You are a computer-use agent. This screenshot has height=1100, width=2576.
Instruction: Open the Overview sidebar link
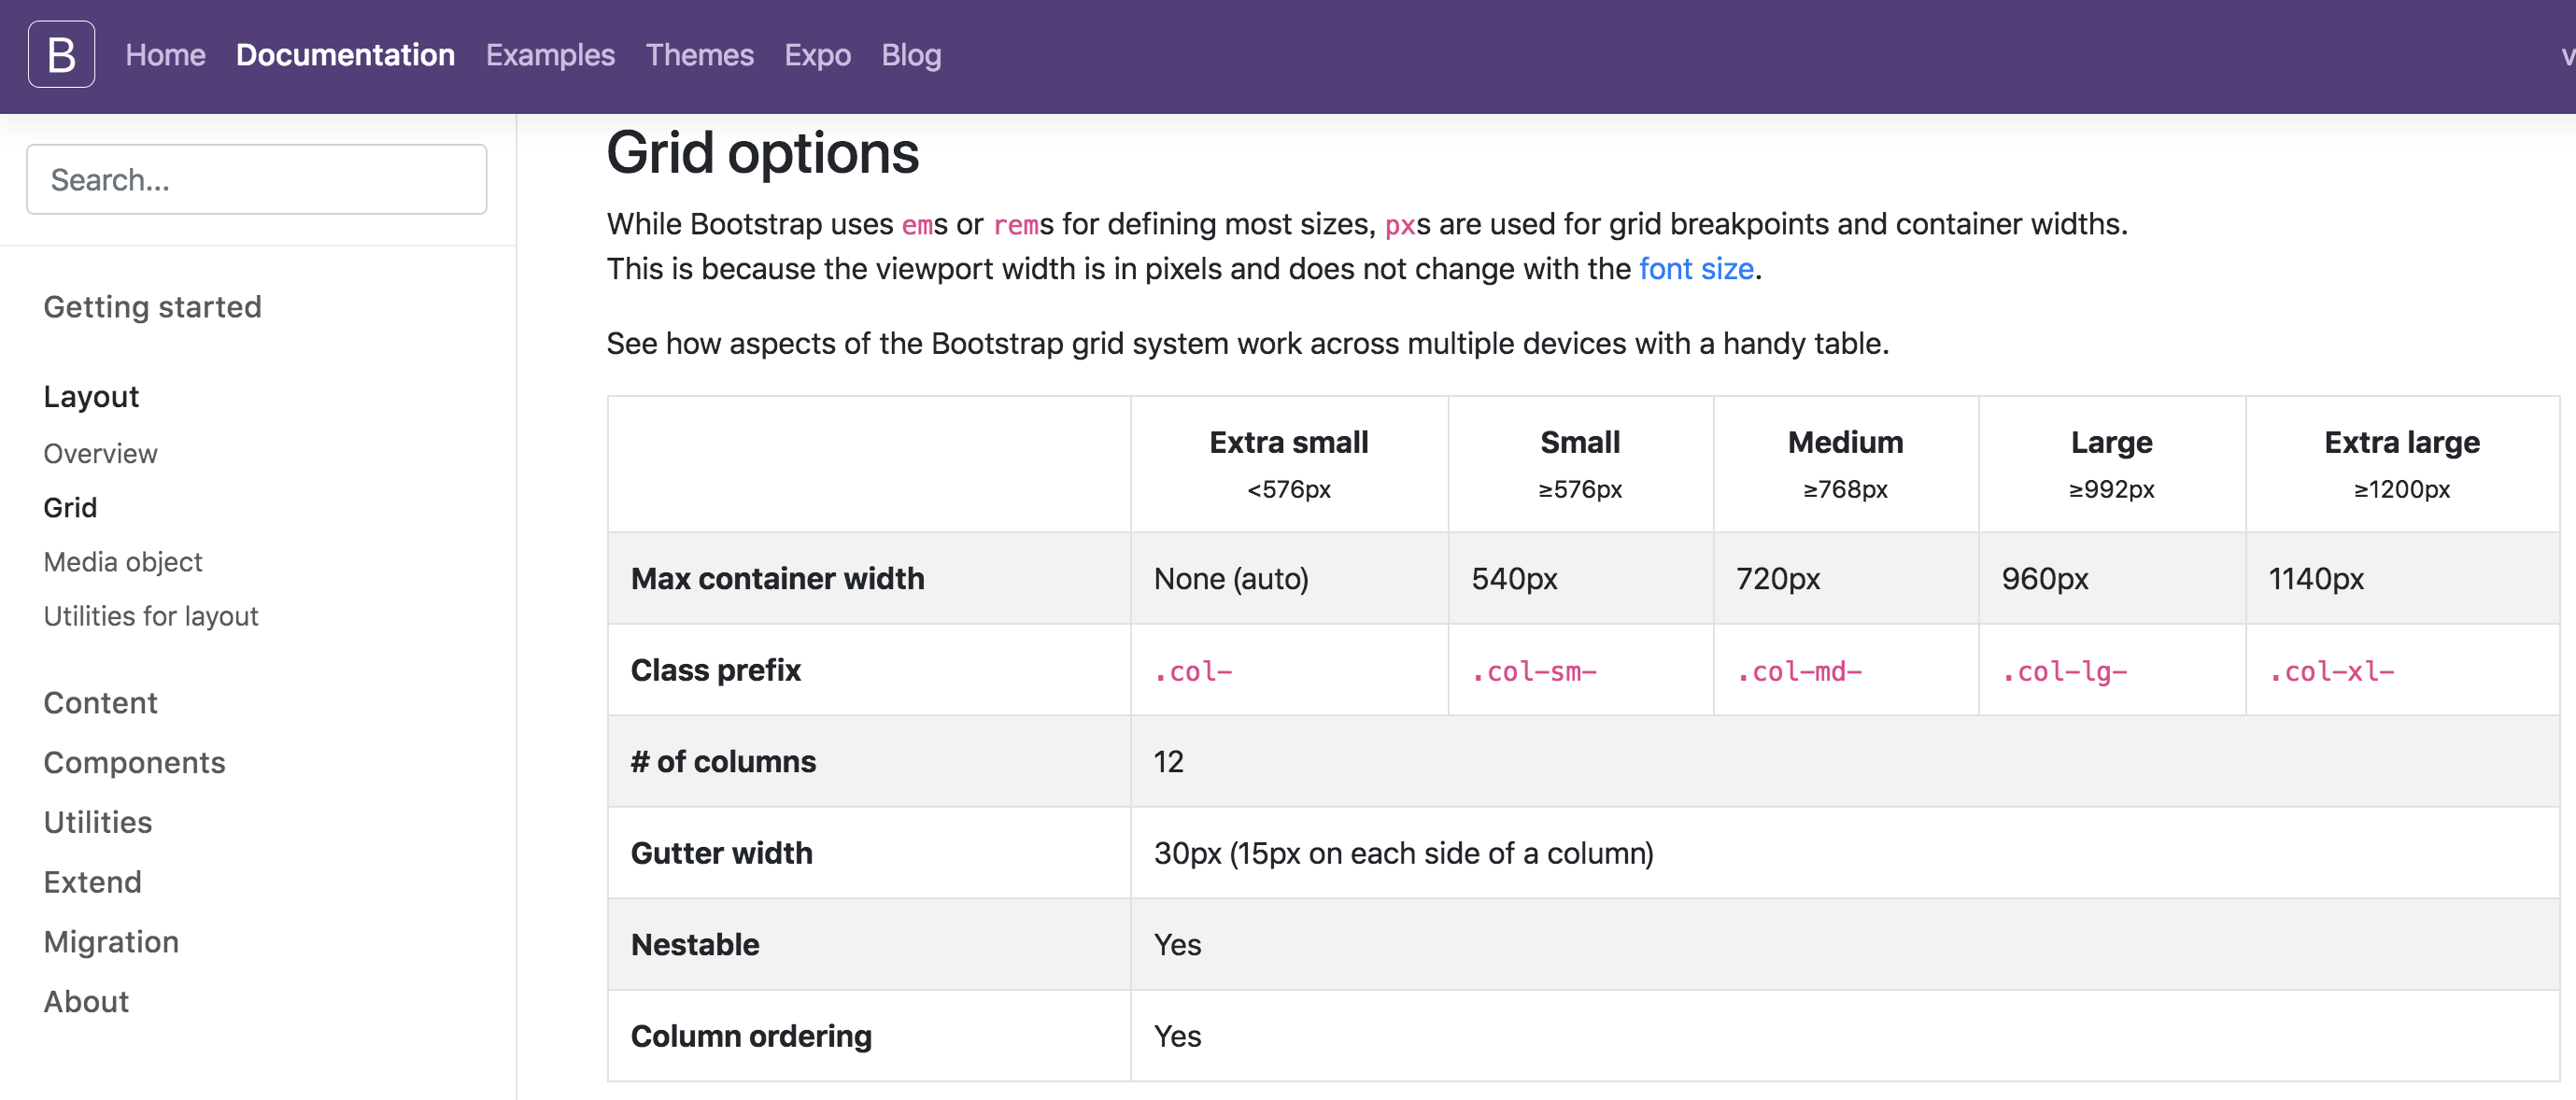tap(100, 454)
